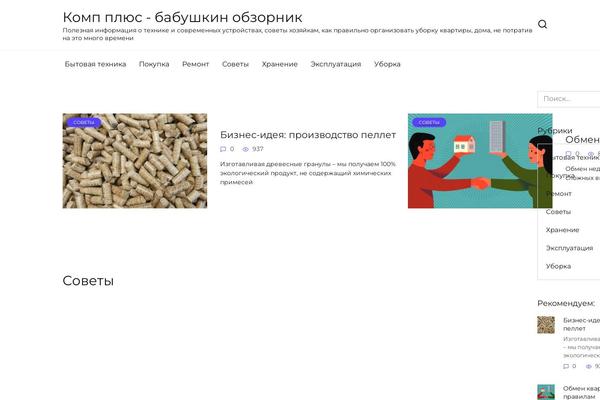The height and width of the screenshot is (400, 600).
Task: Click Советы badge on pellets image
Action: pos(84,122)
